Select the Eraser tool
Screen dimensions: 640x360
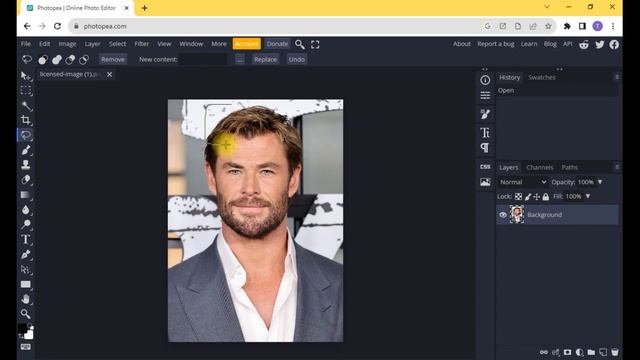(26, 180)
